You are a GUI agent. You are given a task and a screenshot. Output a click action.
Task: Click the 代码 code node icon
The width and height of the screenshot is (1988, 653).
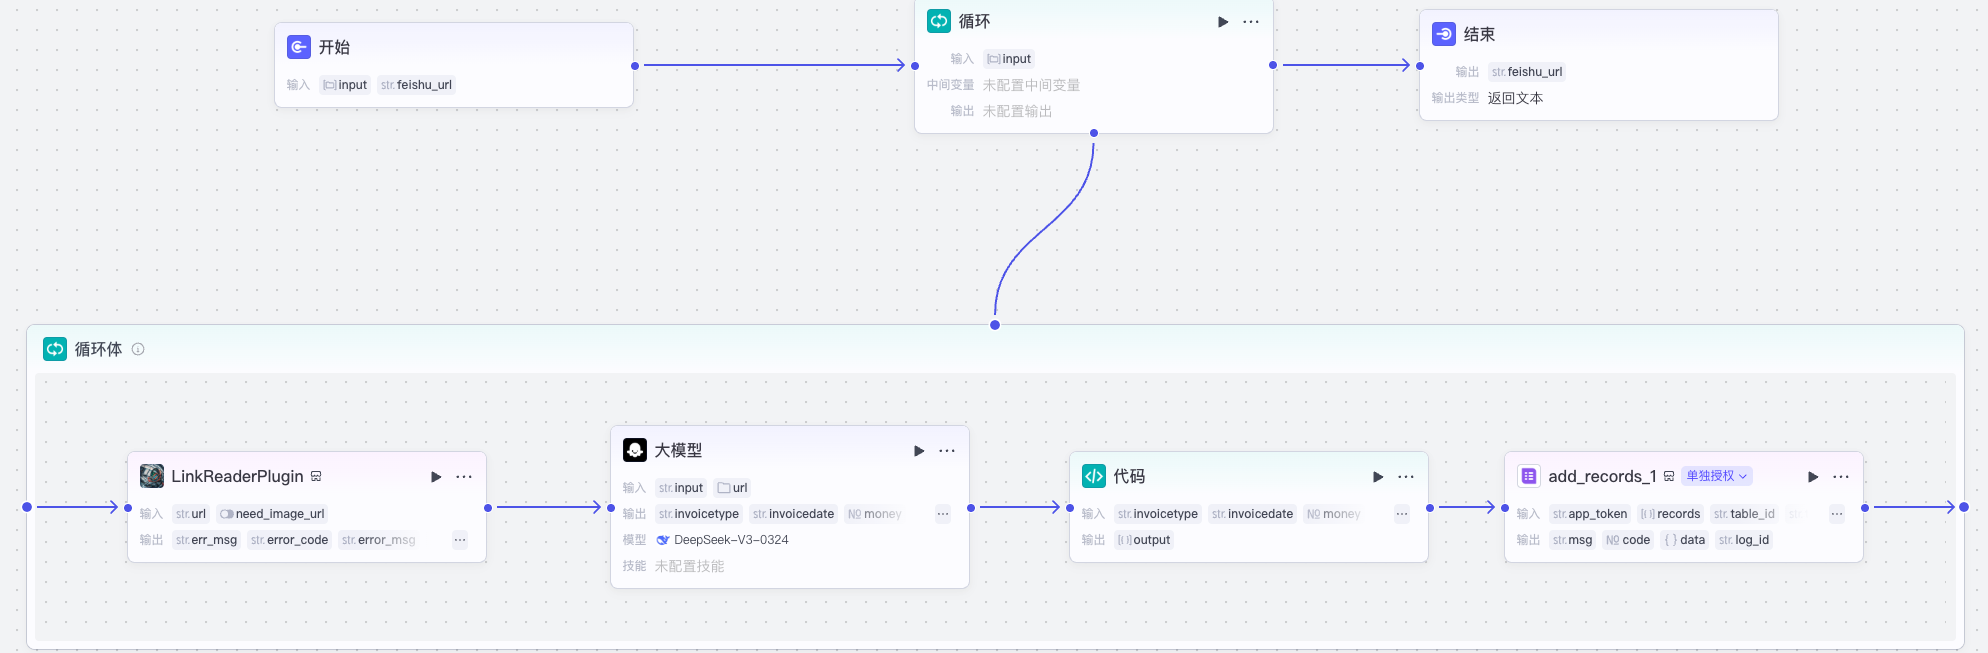1094,476
